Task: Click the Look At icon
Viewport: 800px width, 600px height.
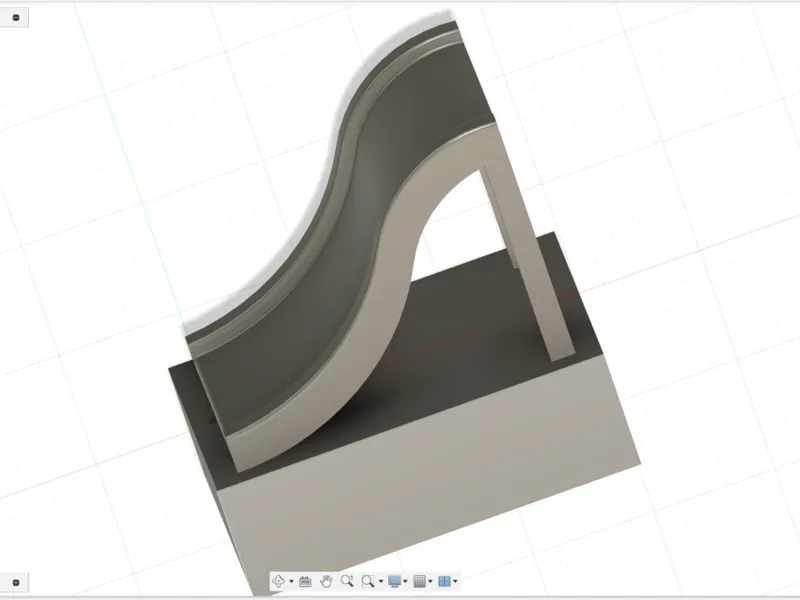Action: click(x=305, y=581)
